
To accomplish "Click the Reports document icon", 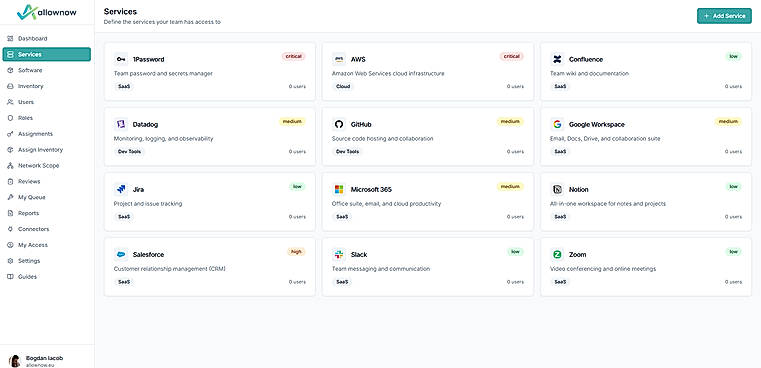I will (11, 213).
